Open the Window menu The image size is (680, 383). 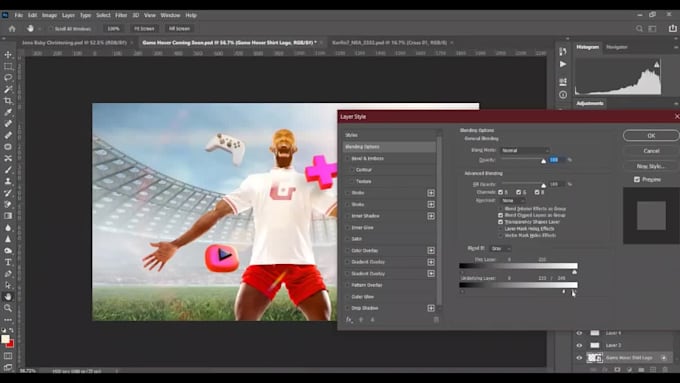coord(170,15)
